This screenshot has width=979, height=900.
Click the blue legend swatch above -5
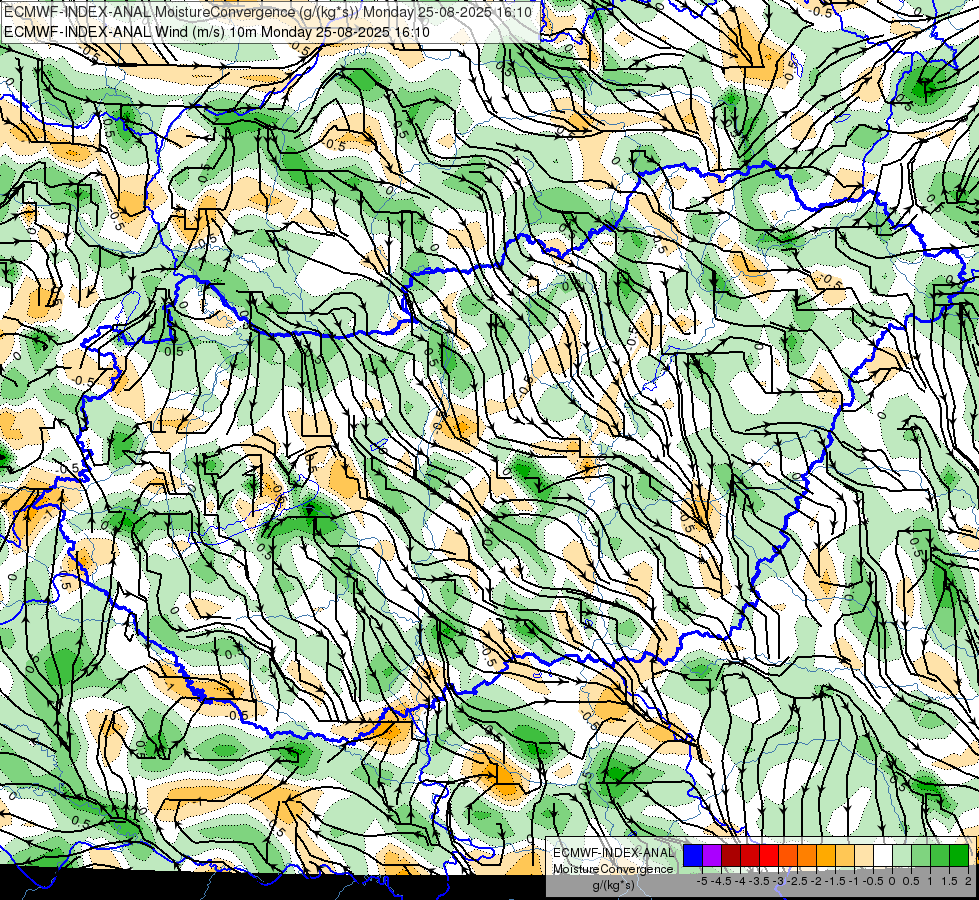(692, 855)
